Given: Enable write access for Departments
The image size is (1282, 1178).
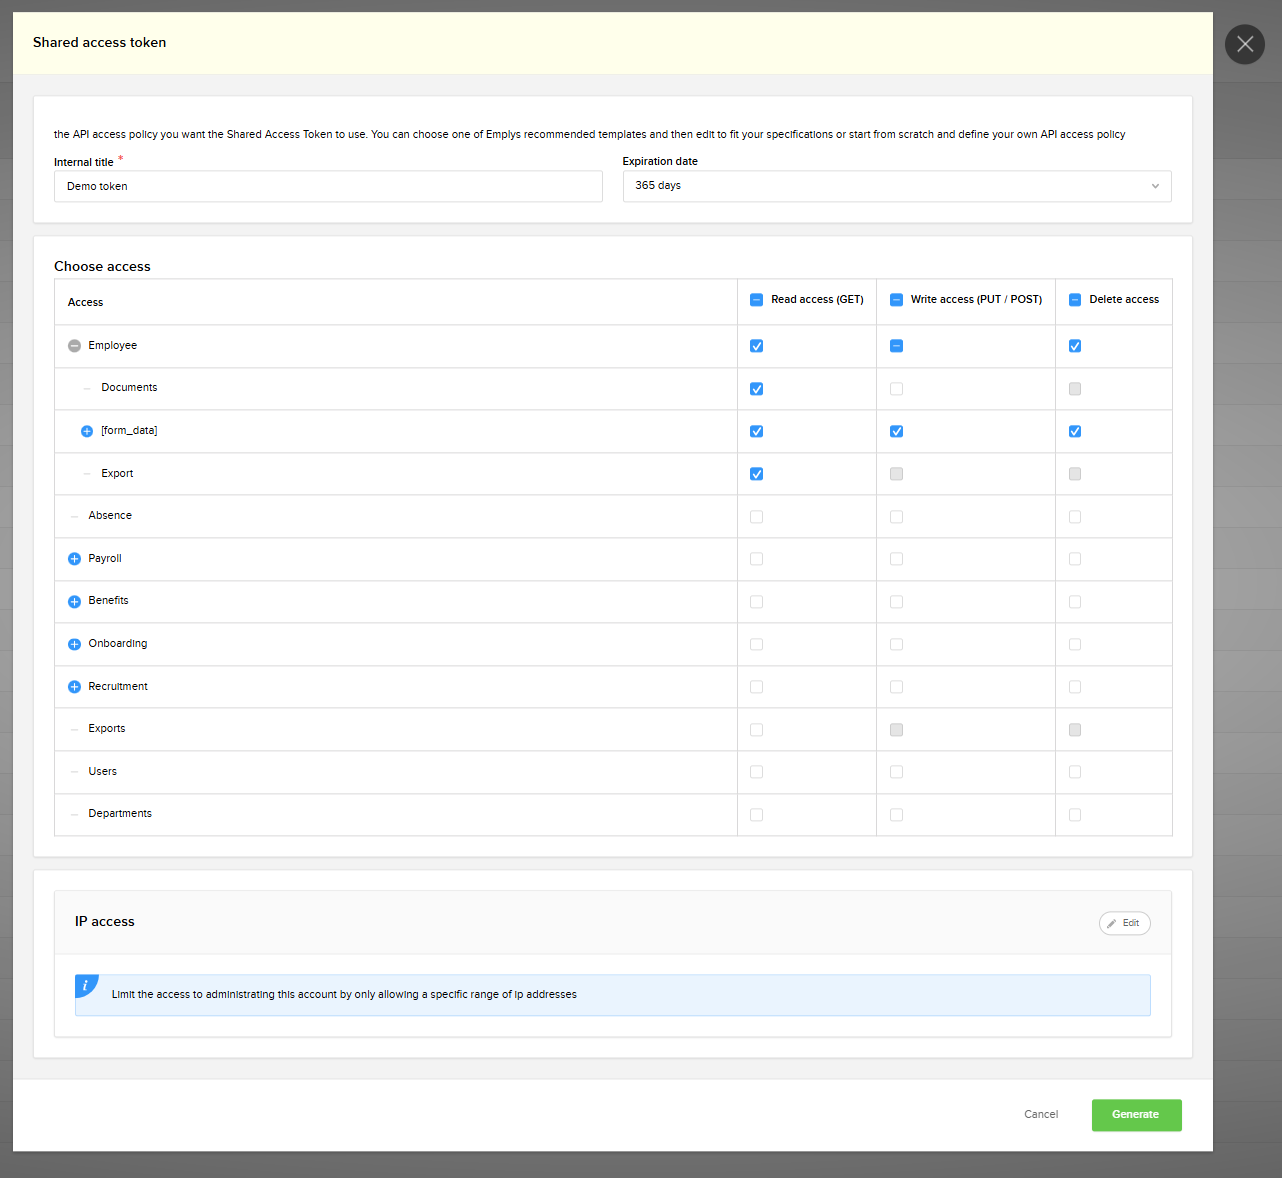Looking at the screenshot, I should tap(896, 815).
